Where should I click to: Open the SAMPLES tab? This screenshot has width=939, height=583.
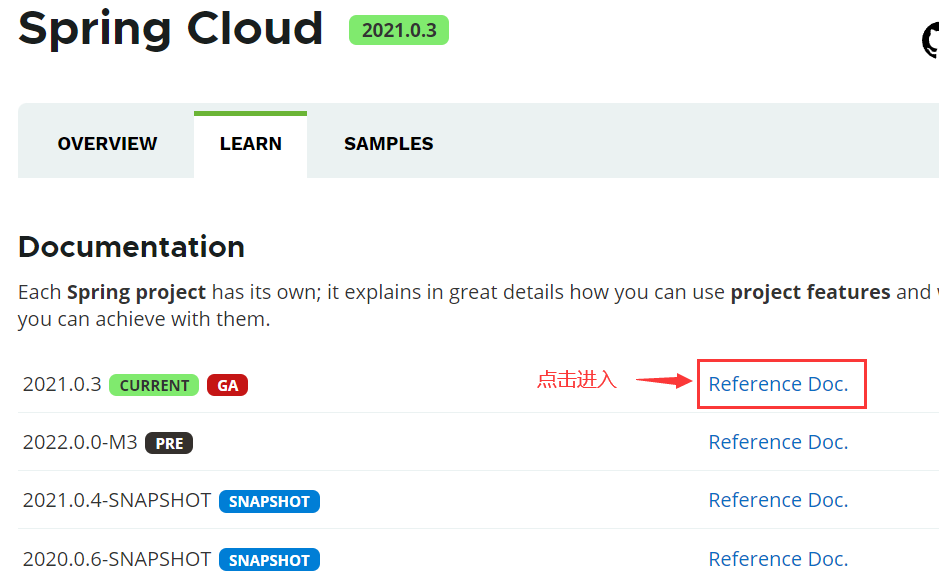388,143
